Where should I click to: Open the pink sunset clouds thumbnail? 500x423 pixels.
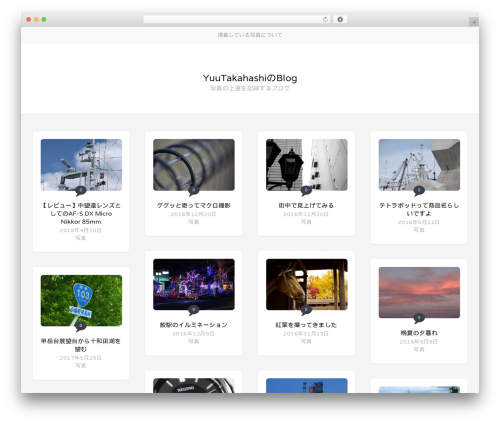[x=419, y=292]
